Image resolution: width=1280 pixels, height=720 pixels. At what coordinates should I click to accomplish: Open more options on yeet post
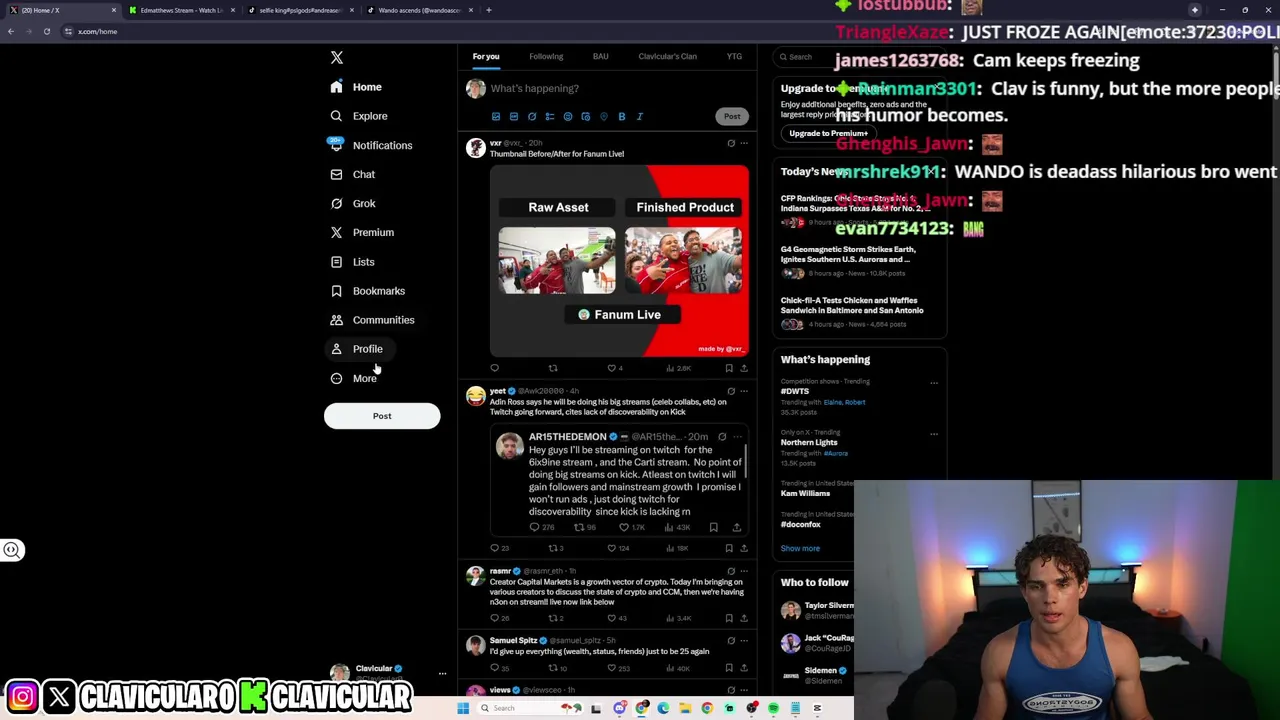pyautogui.click(x=744, y=391)
